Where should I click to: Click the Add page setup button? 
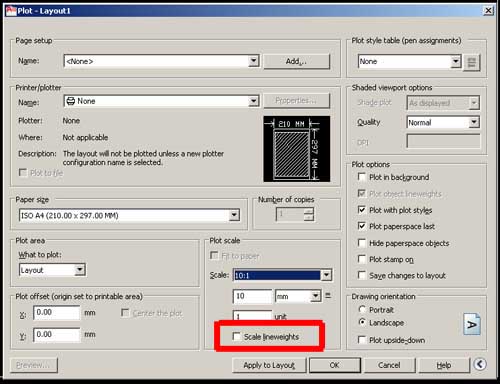coord(297,61)
